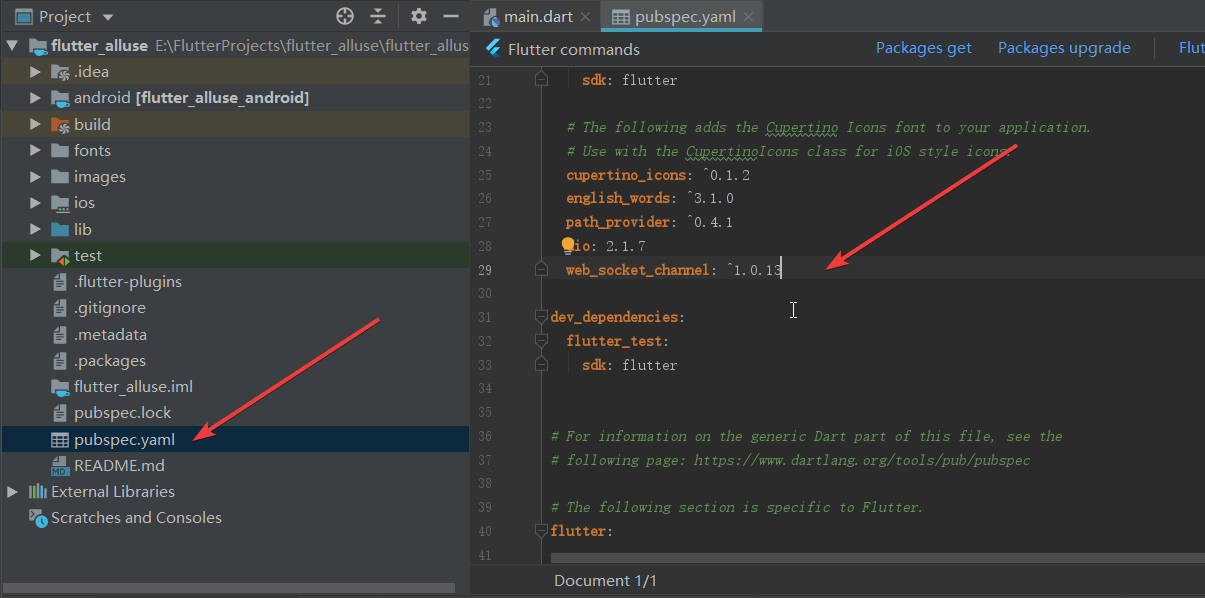Screen dimensions: 1205x598
Task: Select Scratches and Consoles
Action: (136, 517)
